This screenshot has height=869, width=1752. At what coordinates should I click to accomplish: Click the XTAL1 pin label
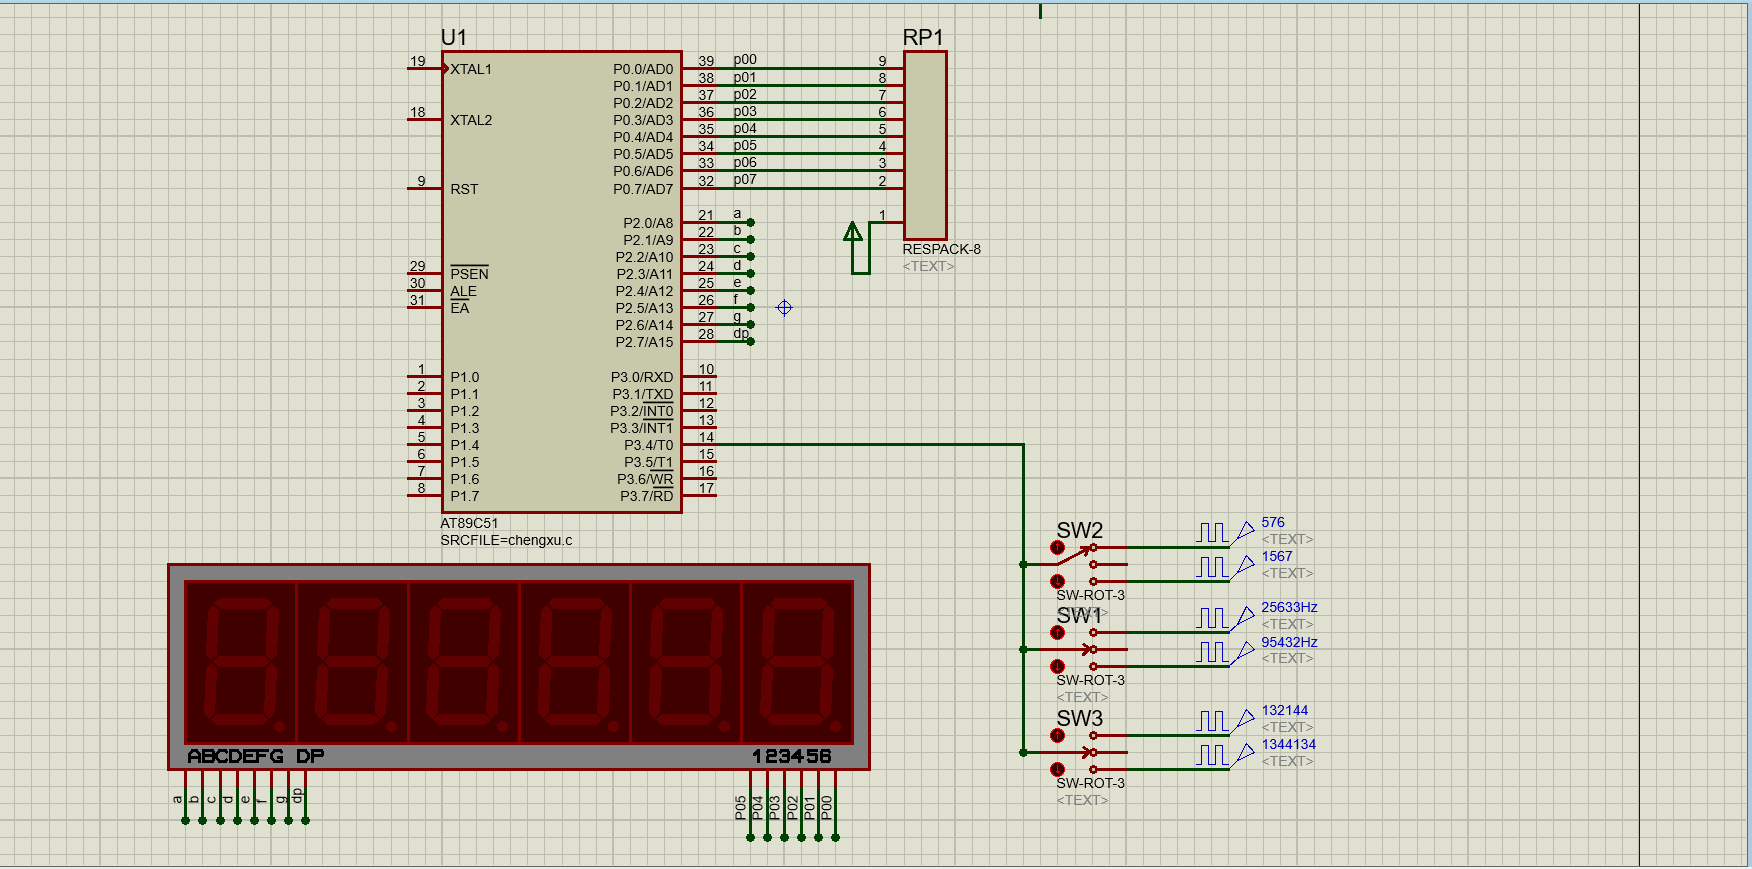click(471, 69)
